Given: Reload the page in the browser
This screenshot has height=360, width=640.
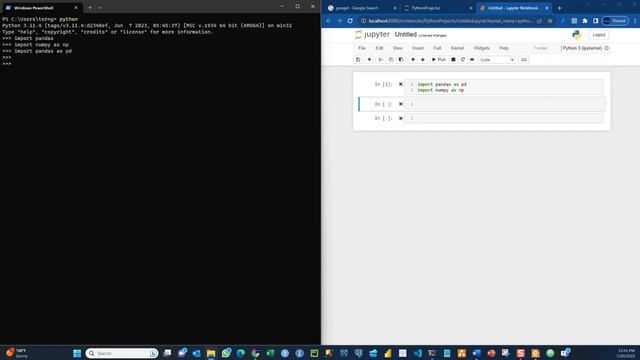Looking at the screenshot, I should tap(350, 21).
